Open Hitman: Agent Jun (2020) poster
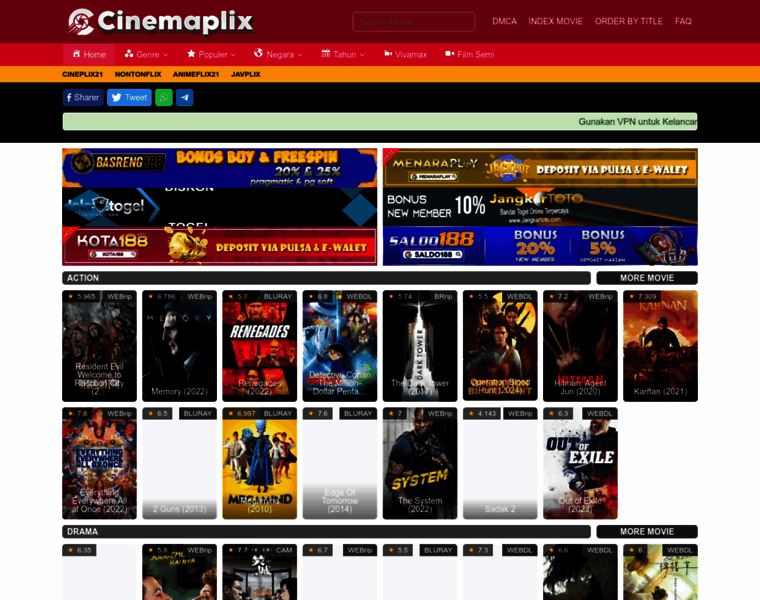 coord(580,346)
